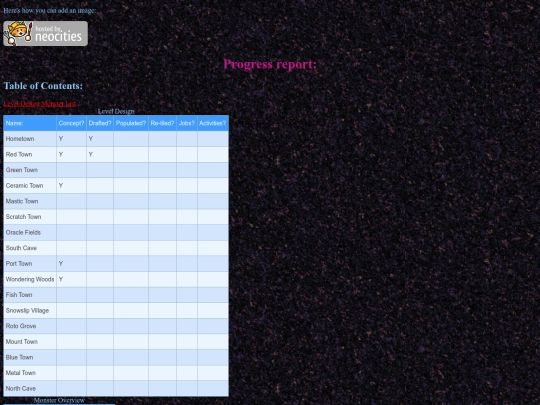Select the Roto Grove row name cell
This screenshot has width=540, height=405.
tap(30, 326)
